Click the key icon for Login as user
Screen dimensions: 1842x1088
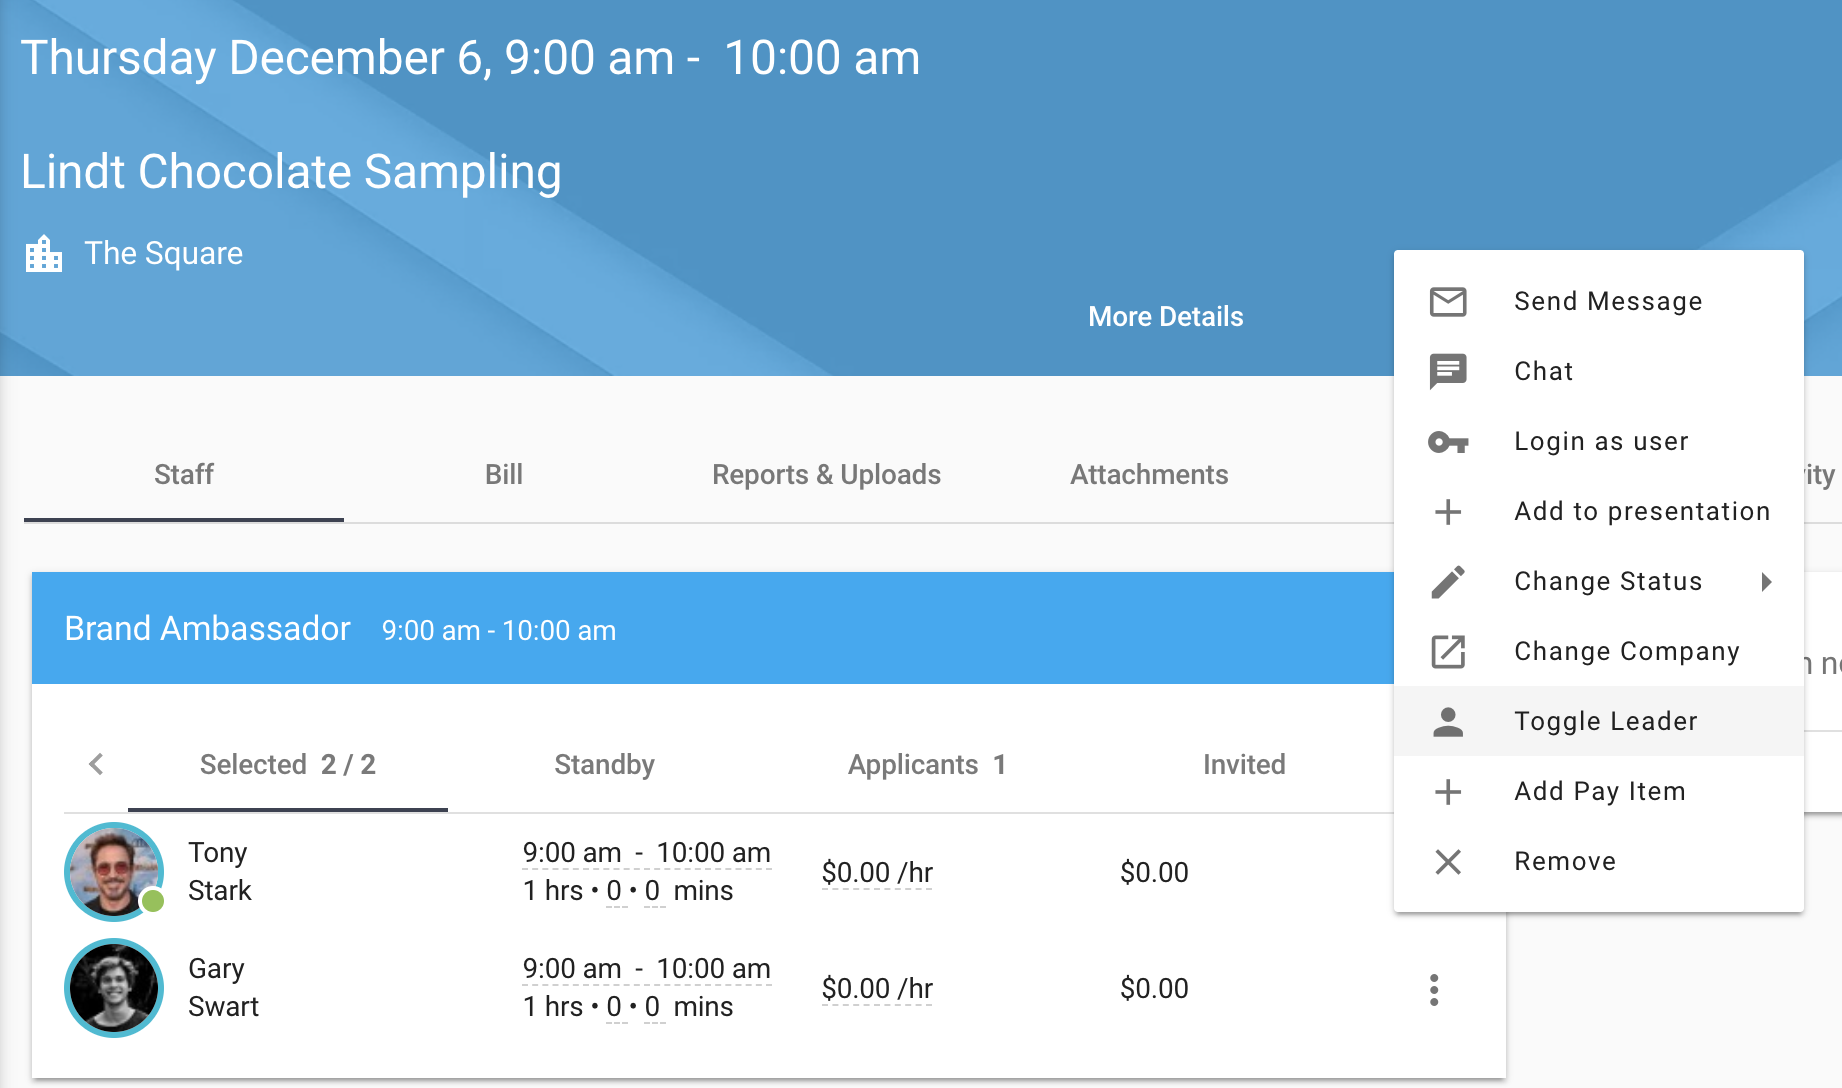(x=1448, y=441)
